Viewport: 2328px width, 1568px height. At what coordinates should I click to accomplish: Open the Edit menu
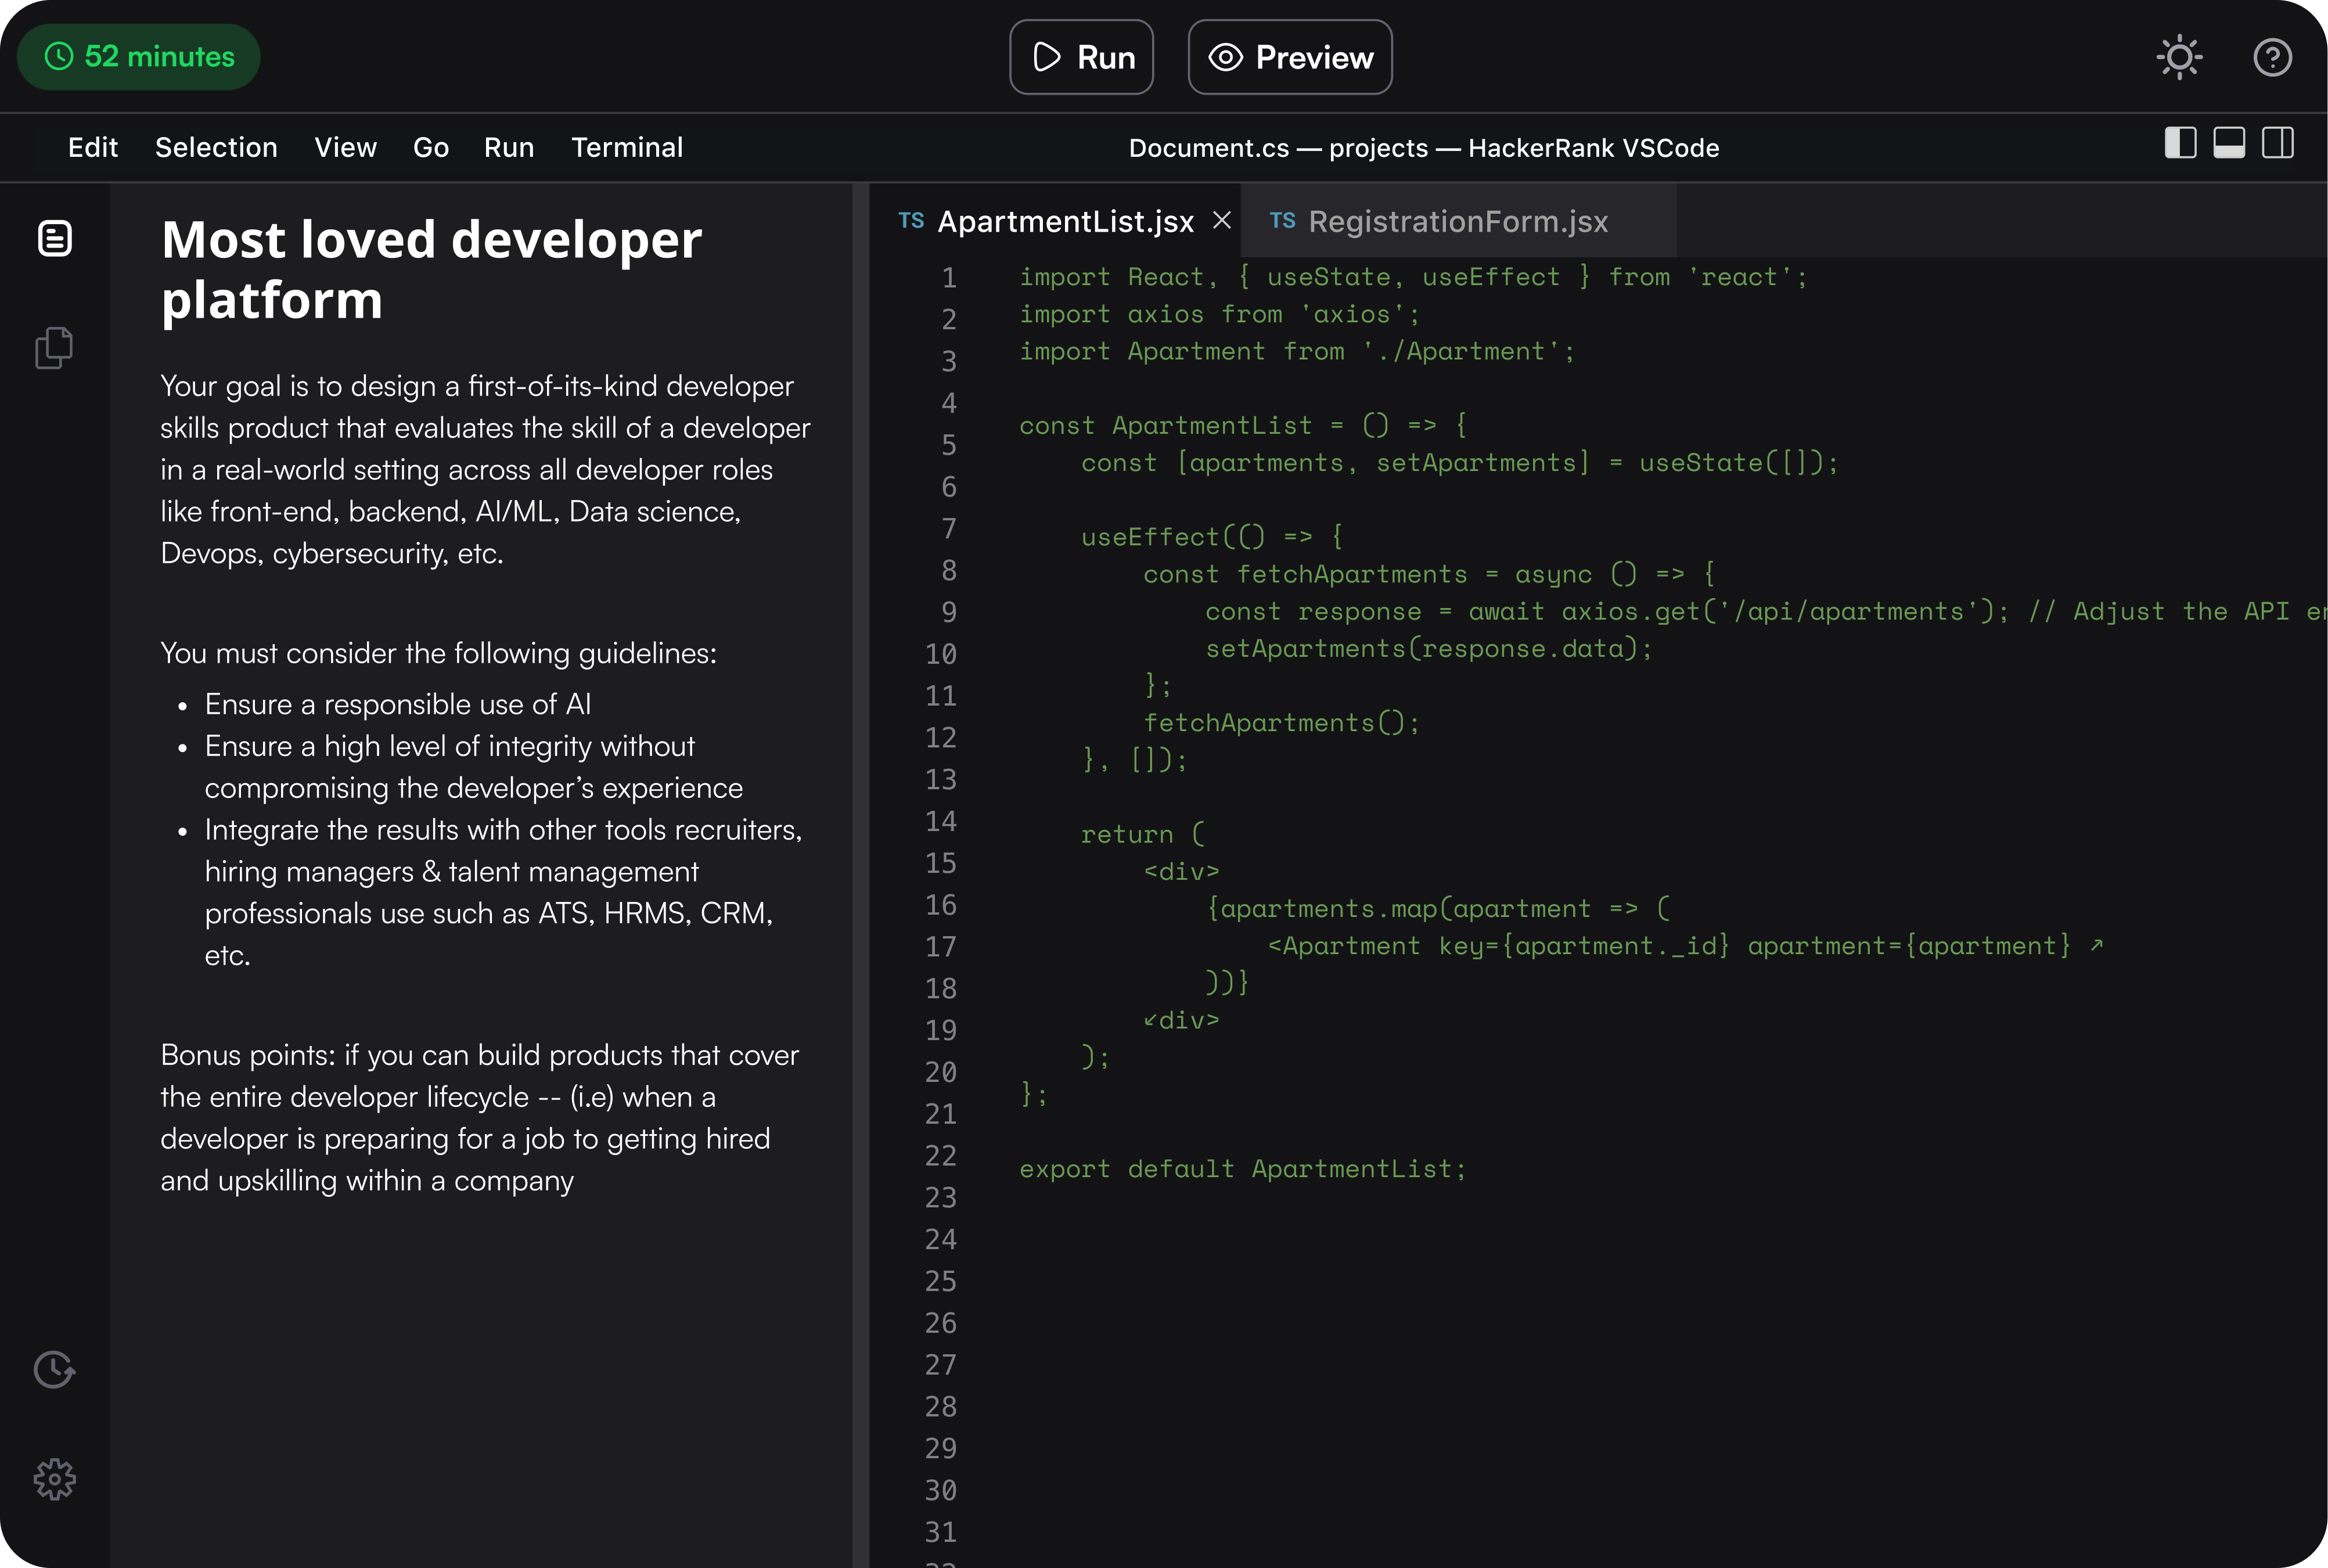pyautogui.click(x=93, y=147)
